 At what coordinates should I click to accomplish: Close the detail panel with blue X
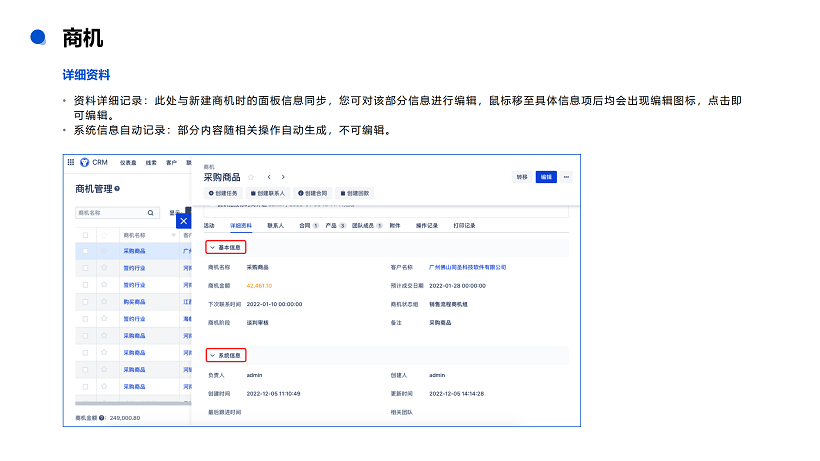184,221
